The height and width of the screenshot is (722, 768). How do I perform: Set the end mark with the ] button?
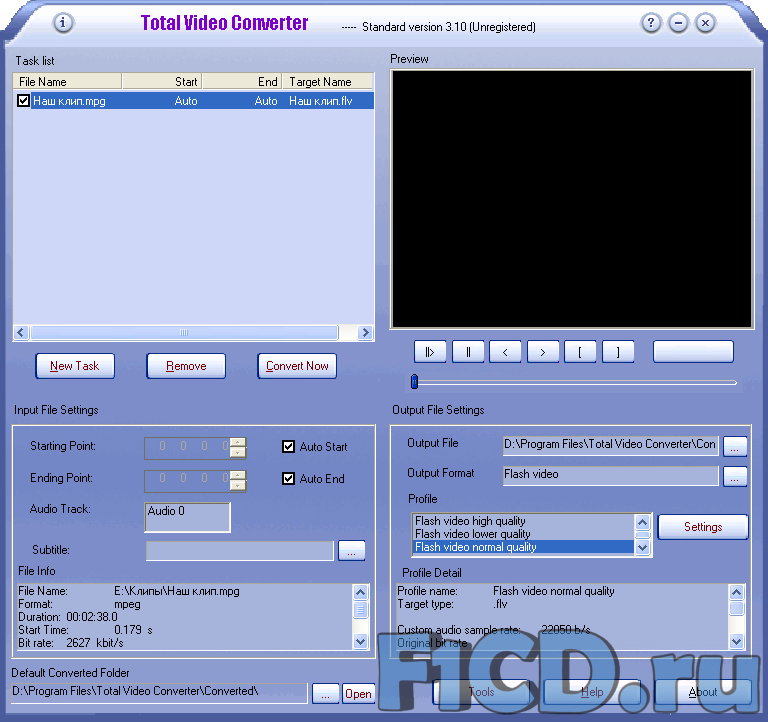point(618,352)
